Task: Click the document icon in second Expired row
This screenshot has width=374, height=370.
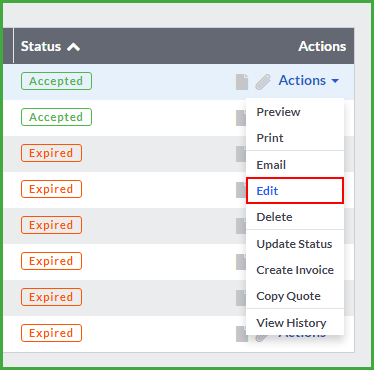Action: [241, 190]
